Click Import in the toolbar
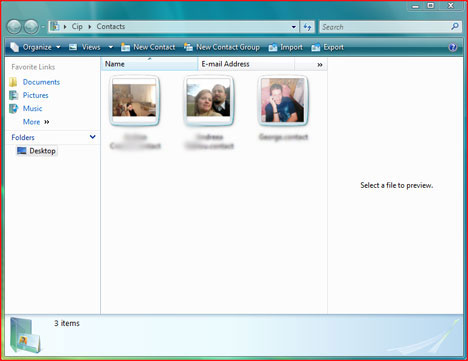The width and height of the screenshot is (468, 361). click(x=286, y=47)
